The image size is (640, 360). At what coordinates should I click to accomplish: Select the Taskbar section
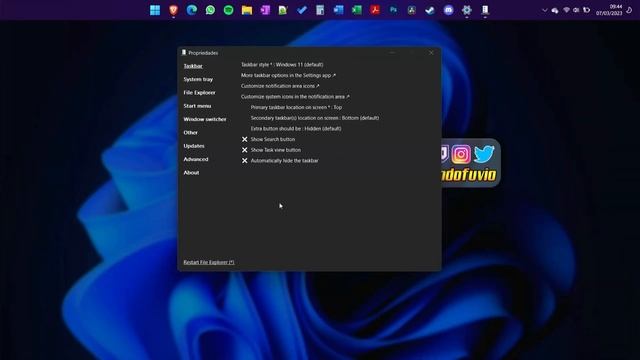click(193, 66)
